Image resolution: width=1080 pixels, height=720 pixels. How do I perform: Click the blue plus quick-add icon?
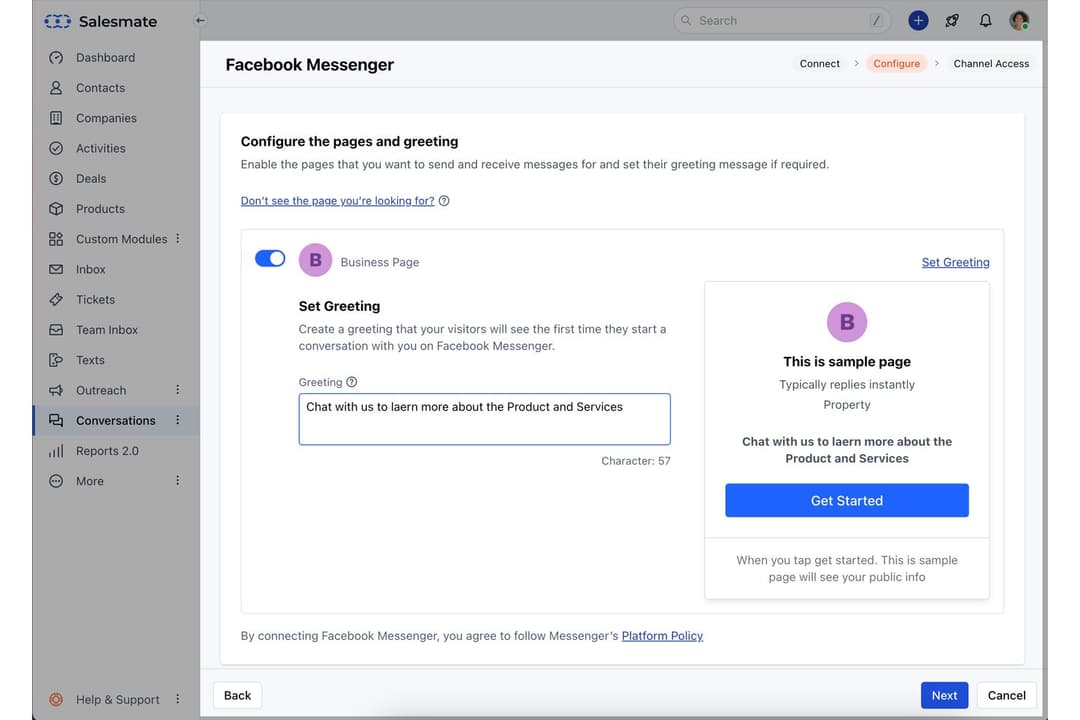(x=918, y=21)
